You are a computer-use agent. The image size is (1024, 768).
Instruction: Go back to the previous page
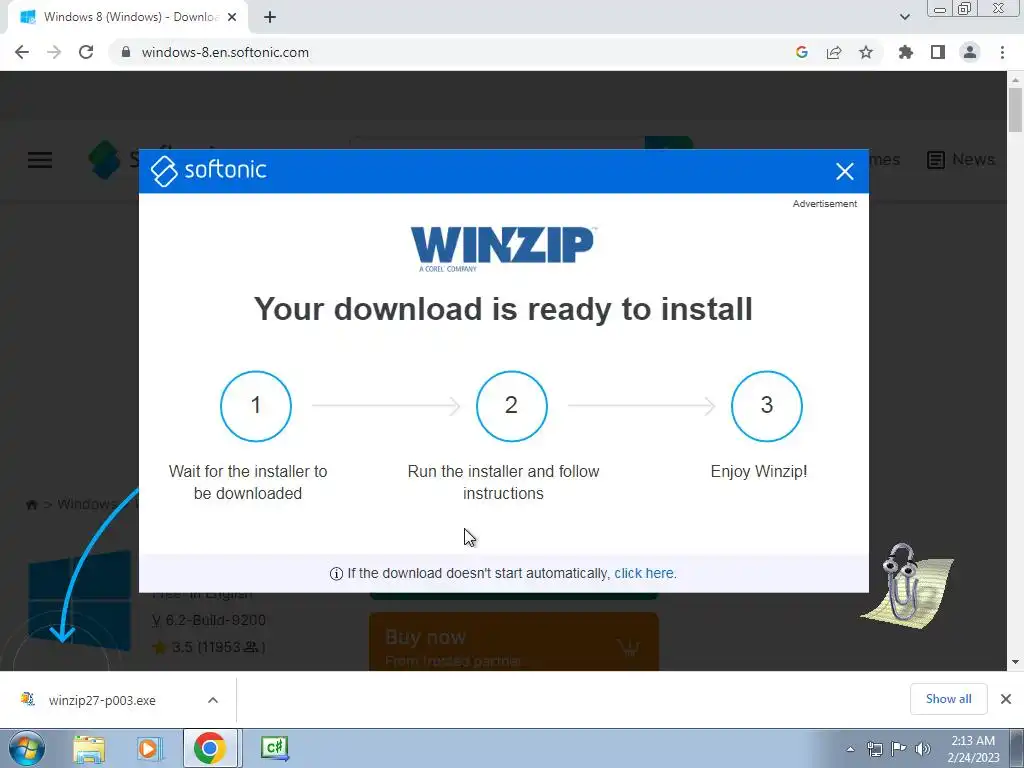tap(22, 52)
